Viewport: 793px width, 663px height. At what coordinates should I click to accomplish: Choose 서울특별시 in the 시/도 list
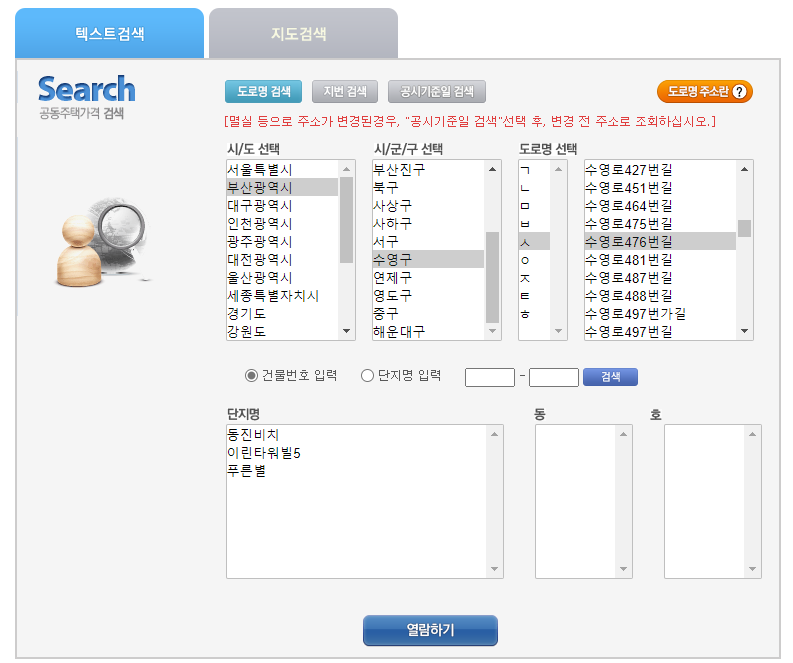click(x=282, y=169)
